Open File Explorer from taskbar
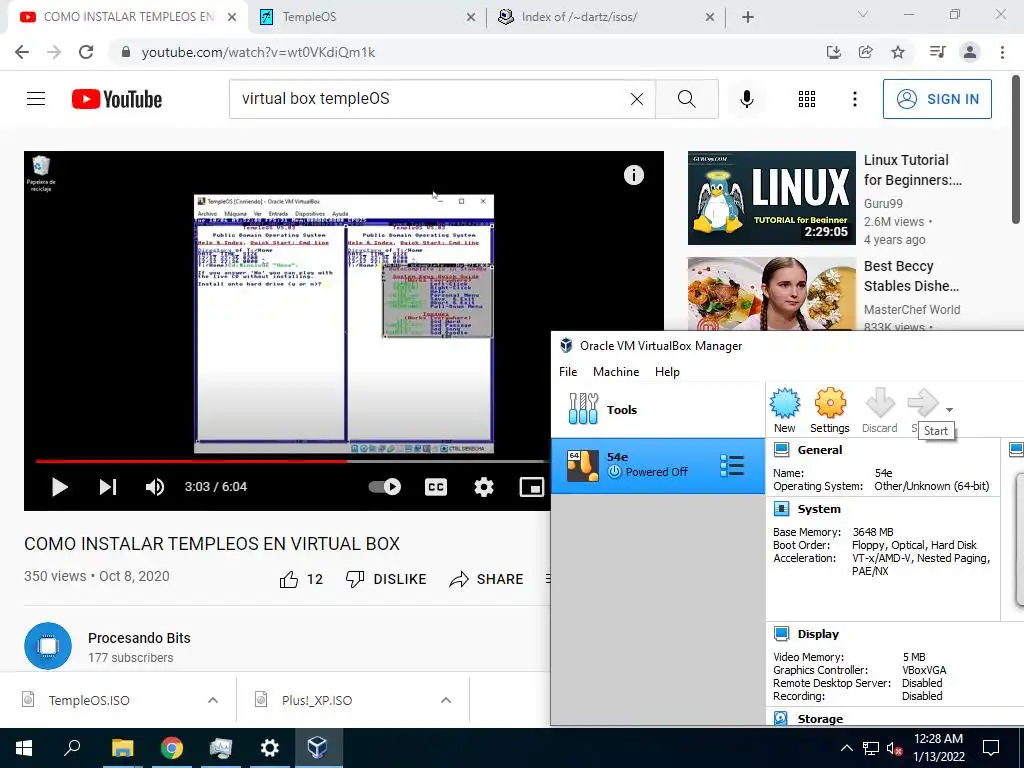Image resolution: width=1024 pixels, height=768 pixels. (x=122, y=748)
